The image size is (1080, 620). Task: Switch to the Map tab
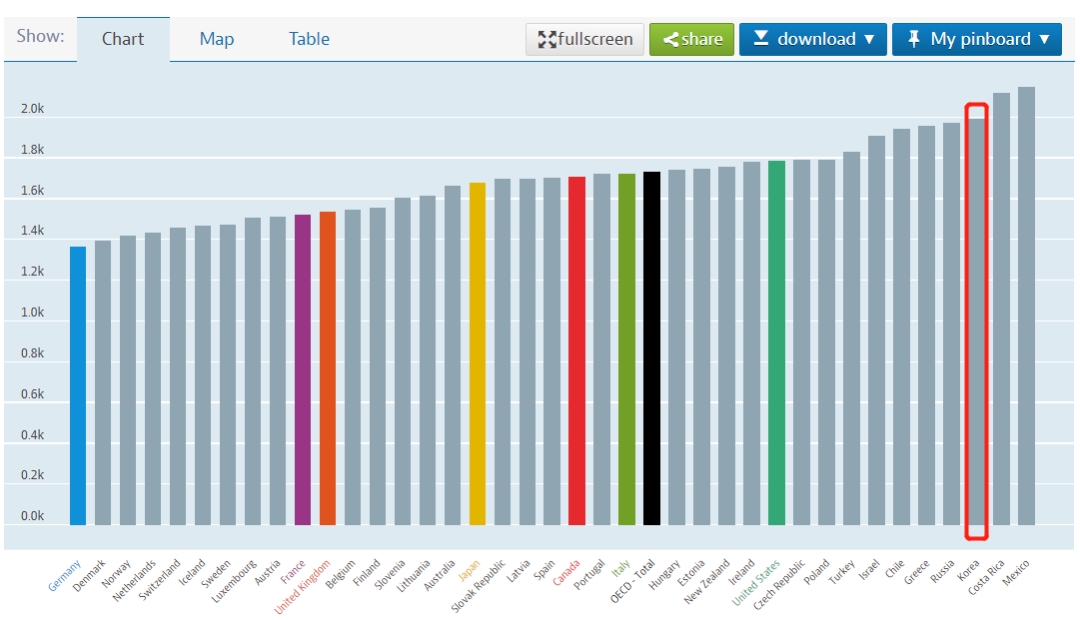(x=216, y=39)
